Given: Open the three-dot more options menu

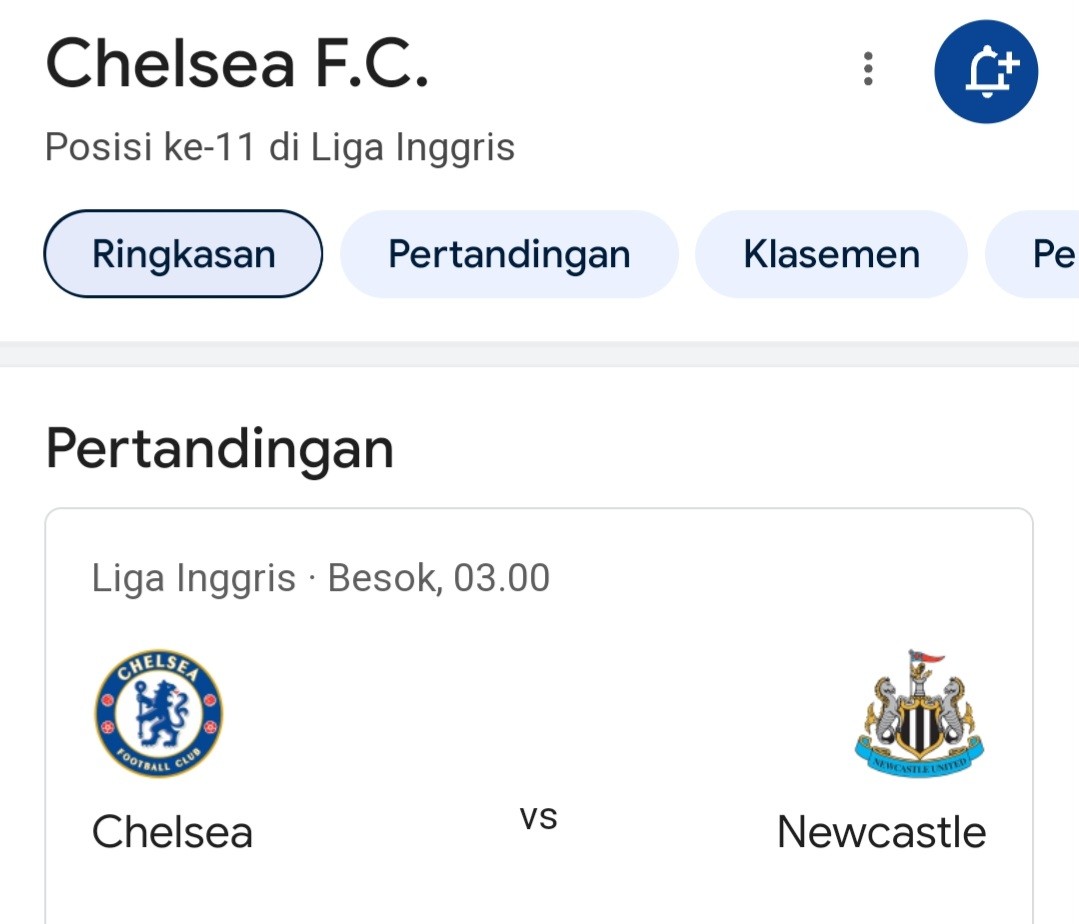Looking at the screenshot, I should pos(868,69).
